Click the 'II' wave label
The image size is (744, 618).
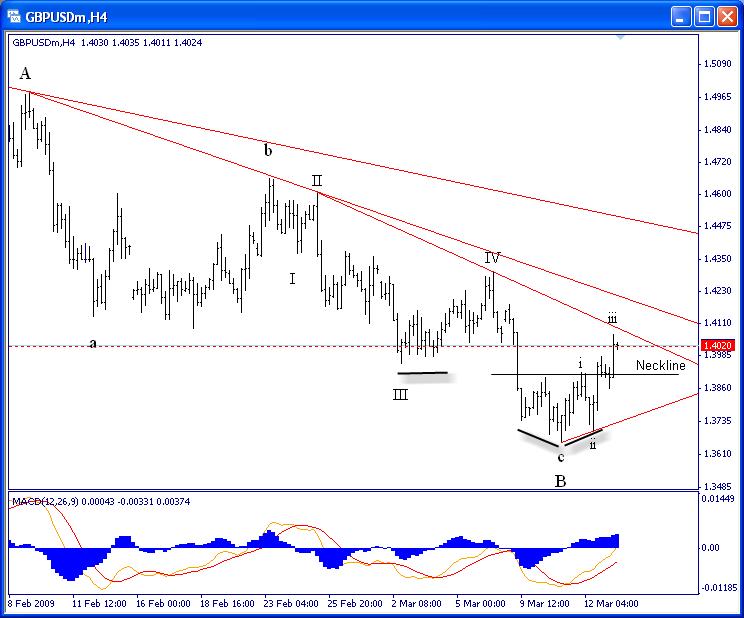tap(317, 181)
